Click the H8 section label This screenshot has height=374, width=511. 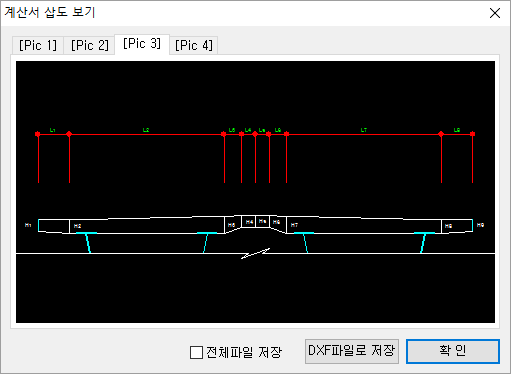[x=448, y=226]
